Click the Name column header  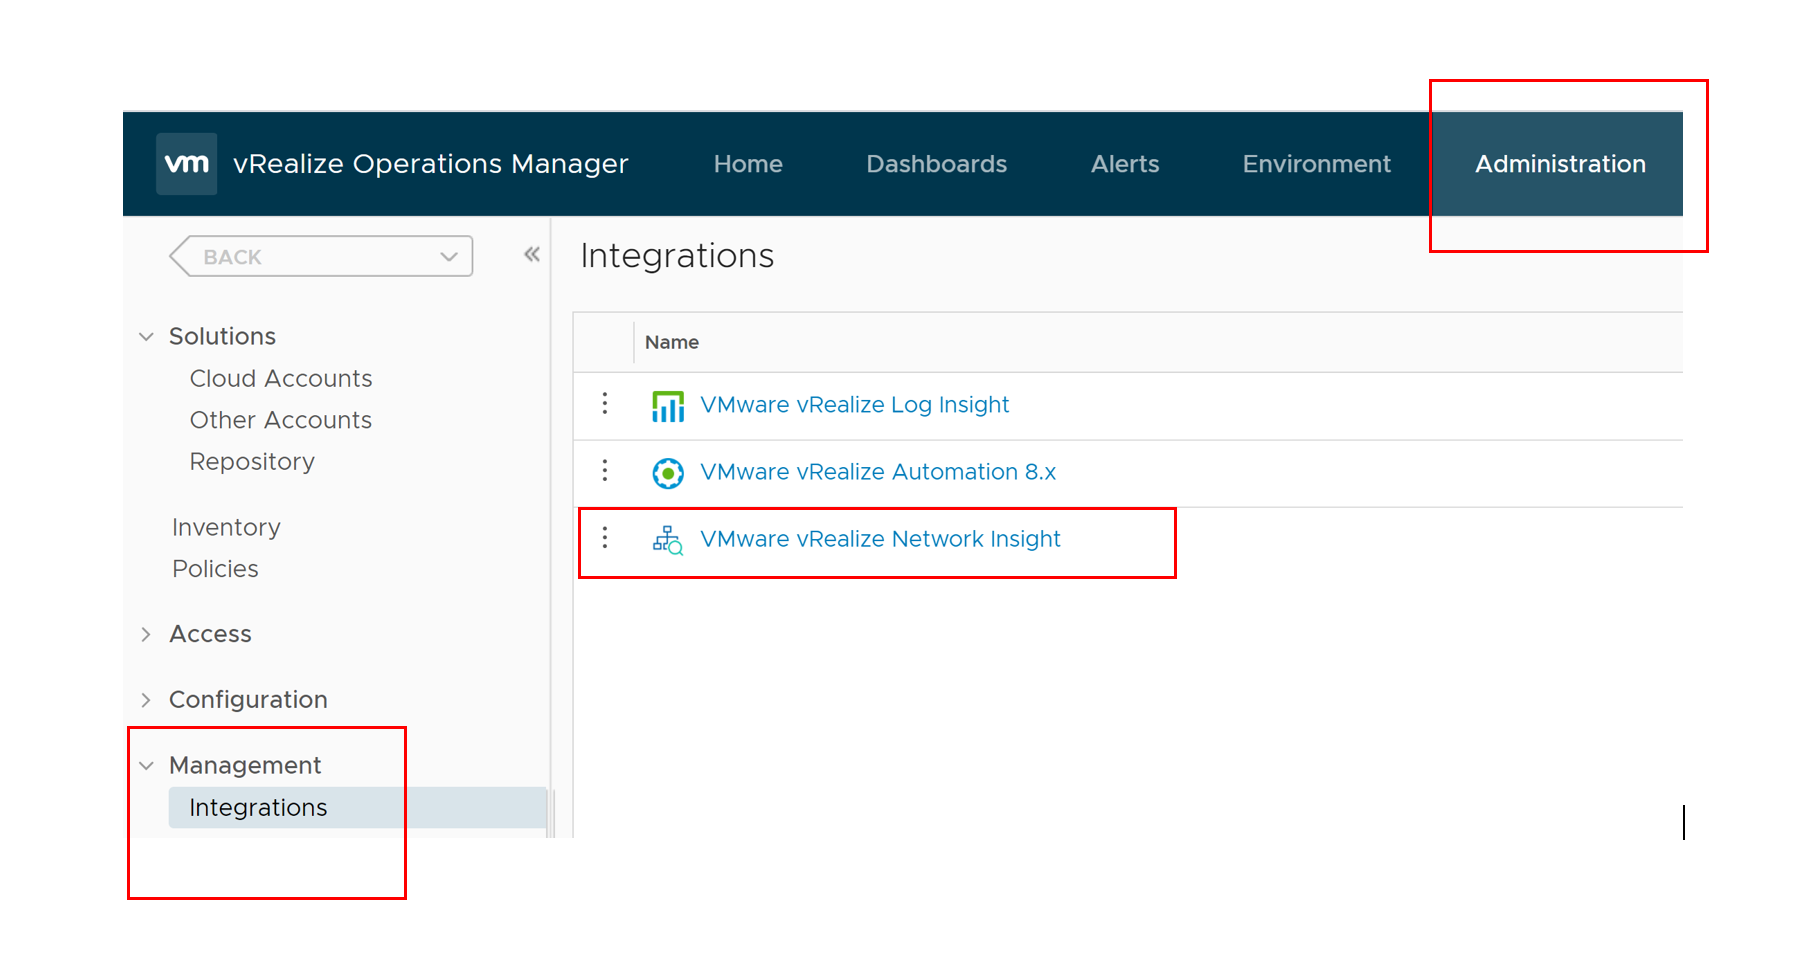click(x=672, y=342)
